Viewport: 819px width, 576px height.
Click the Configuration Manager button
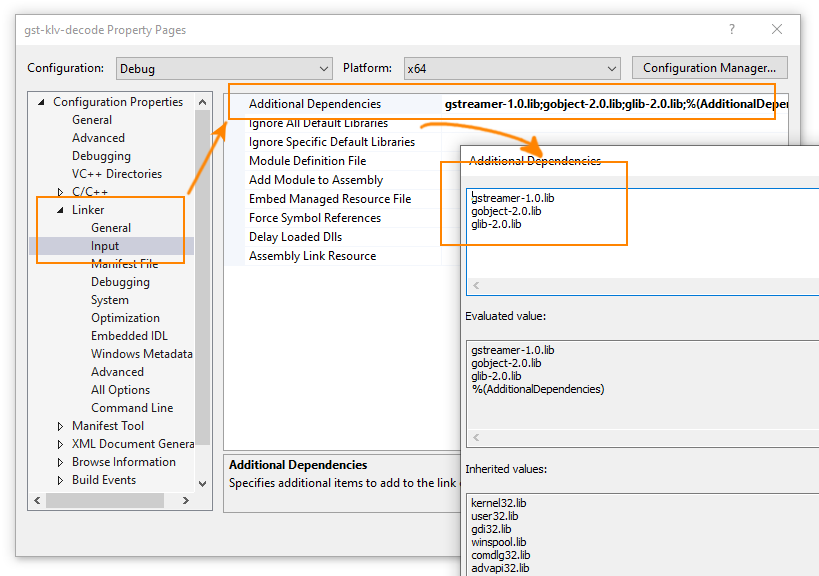(x=709, y=68)
